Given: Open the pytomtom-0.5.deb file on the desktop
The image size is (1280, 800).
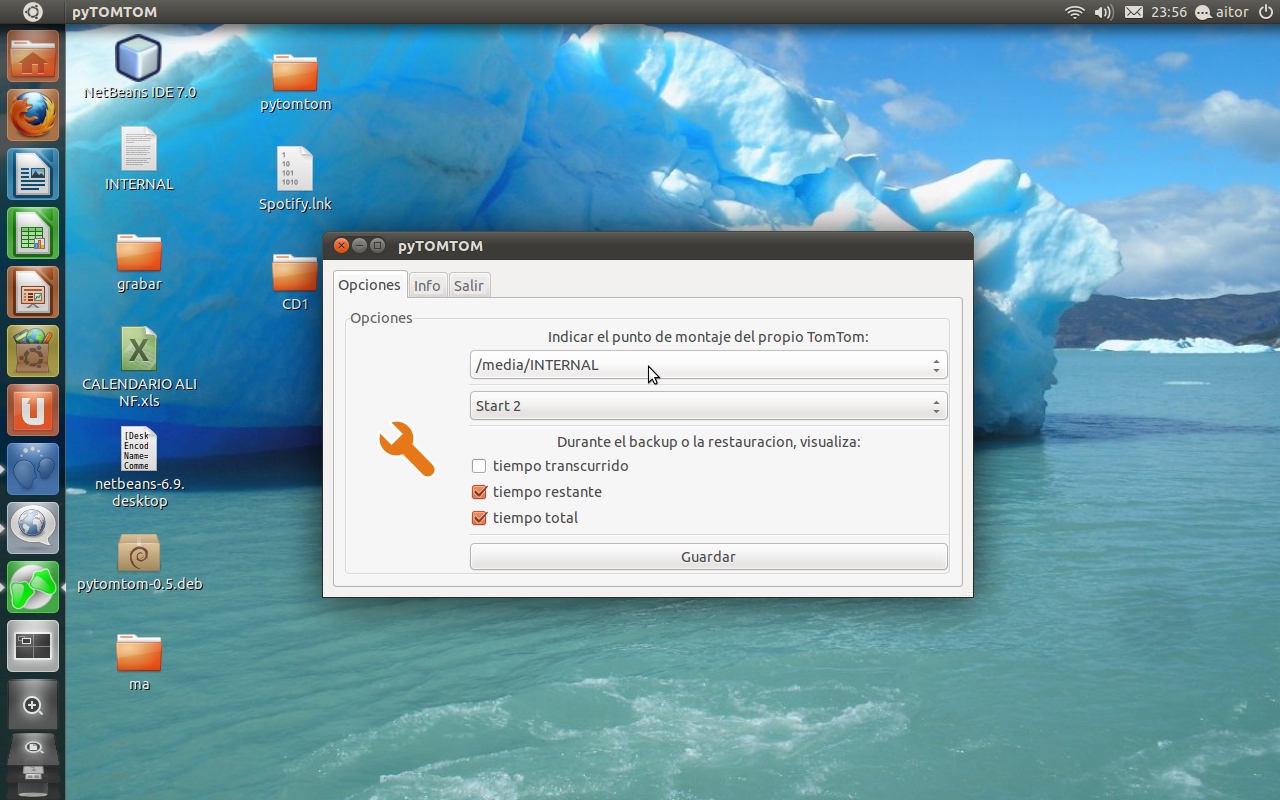Looking at the screenshot, I should point(138,552).
